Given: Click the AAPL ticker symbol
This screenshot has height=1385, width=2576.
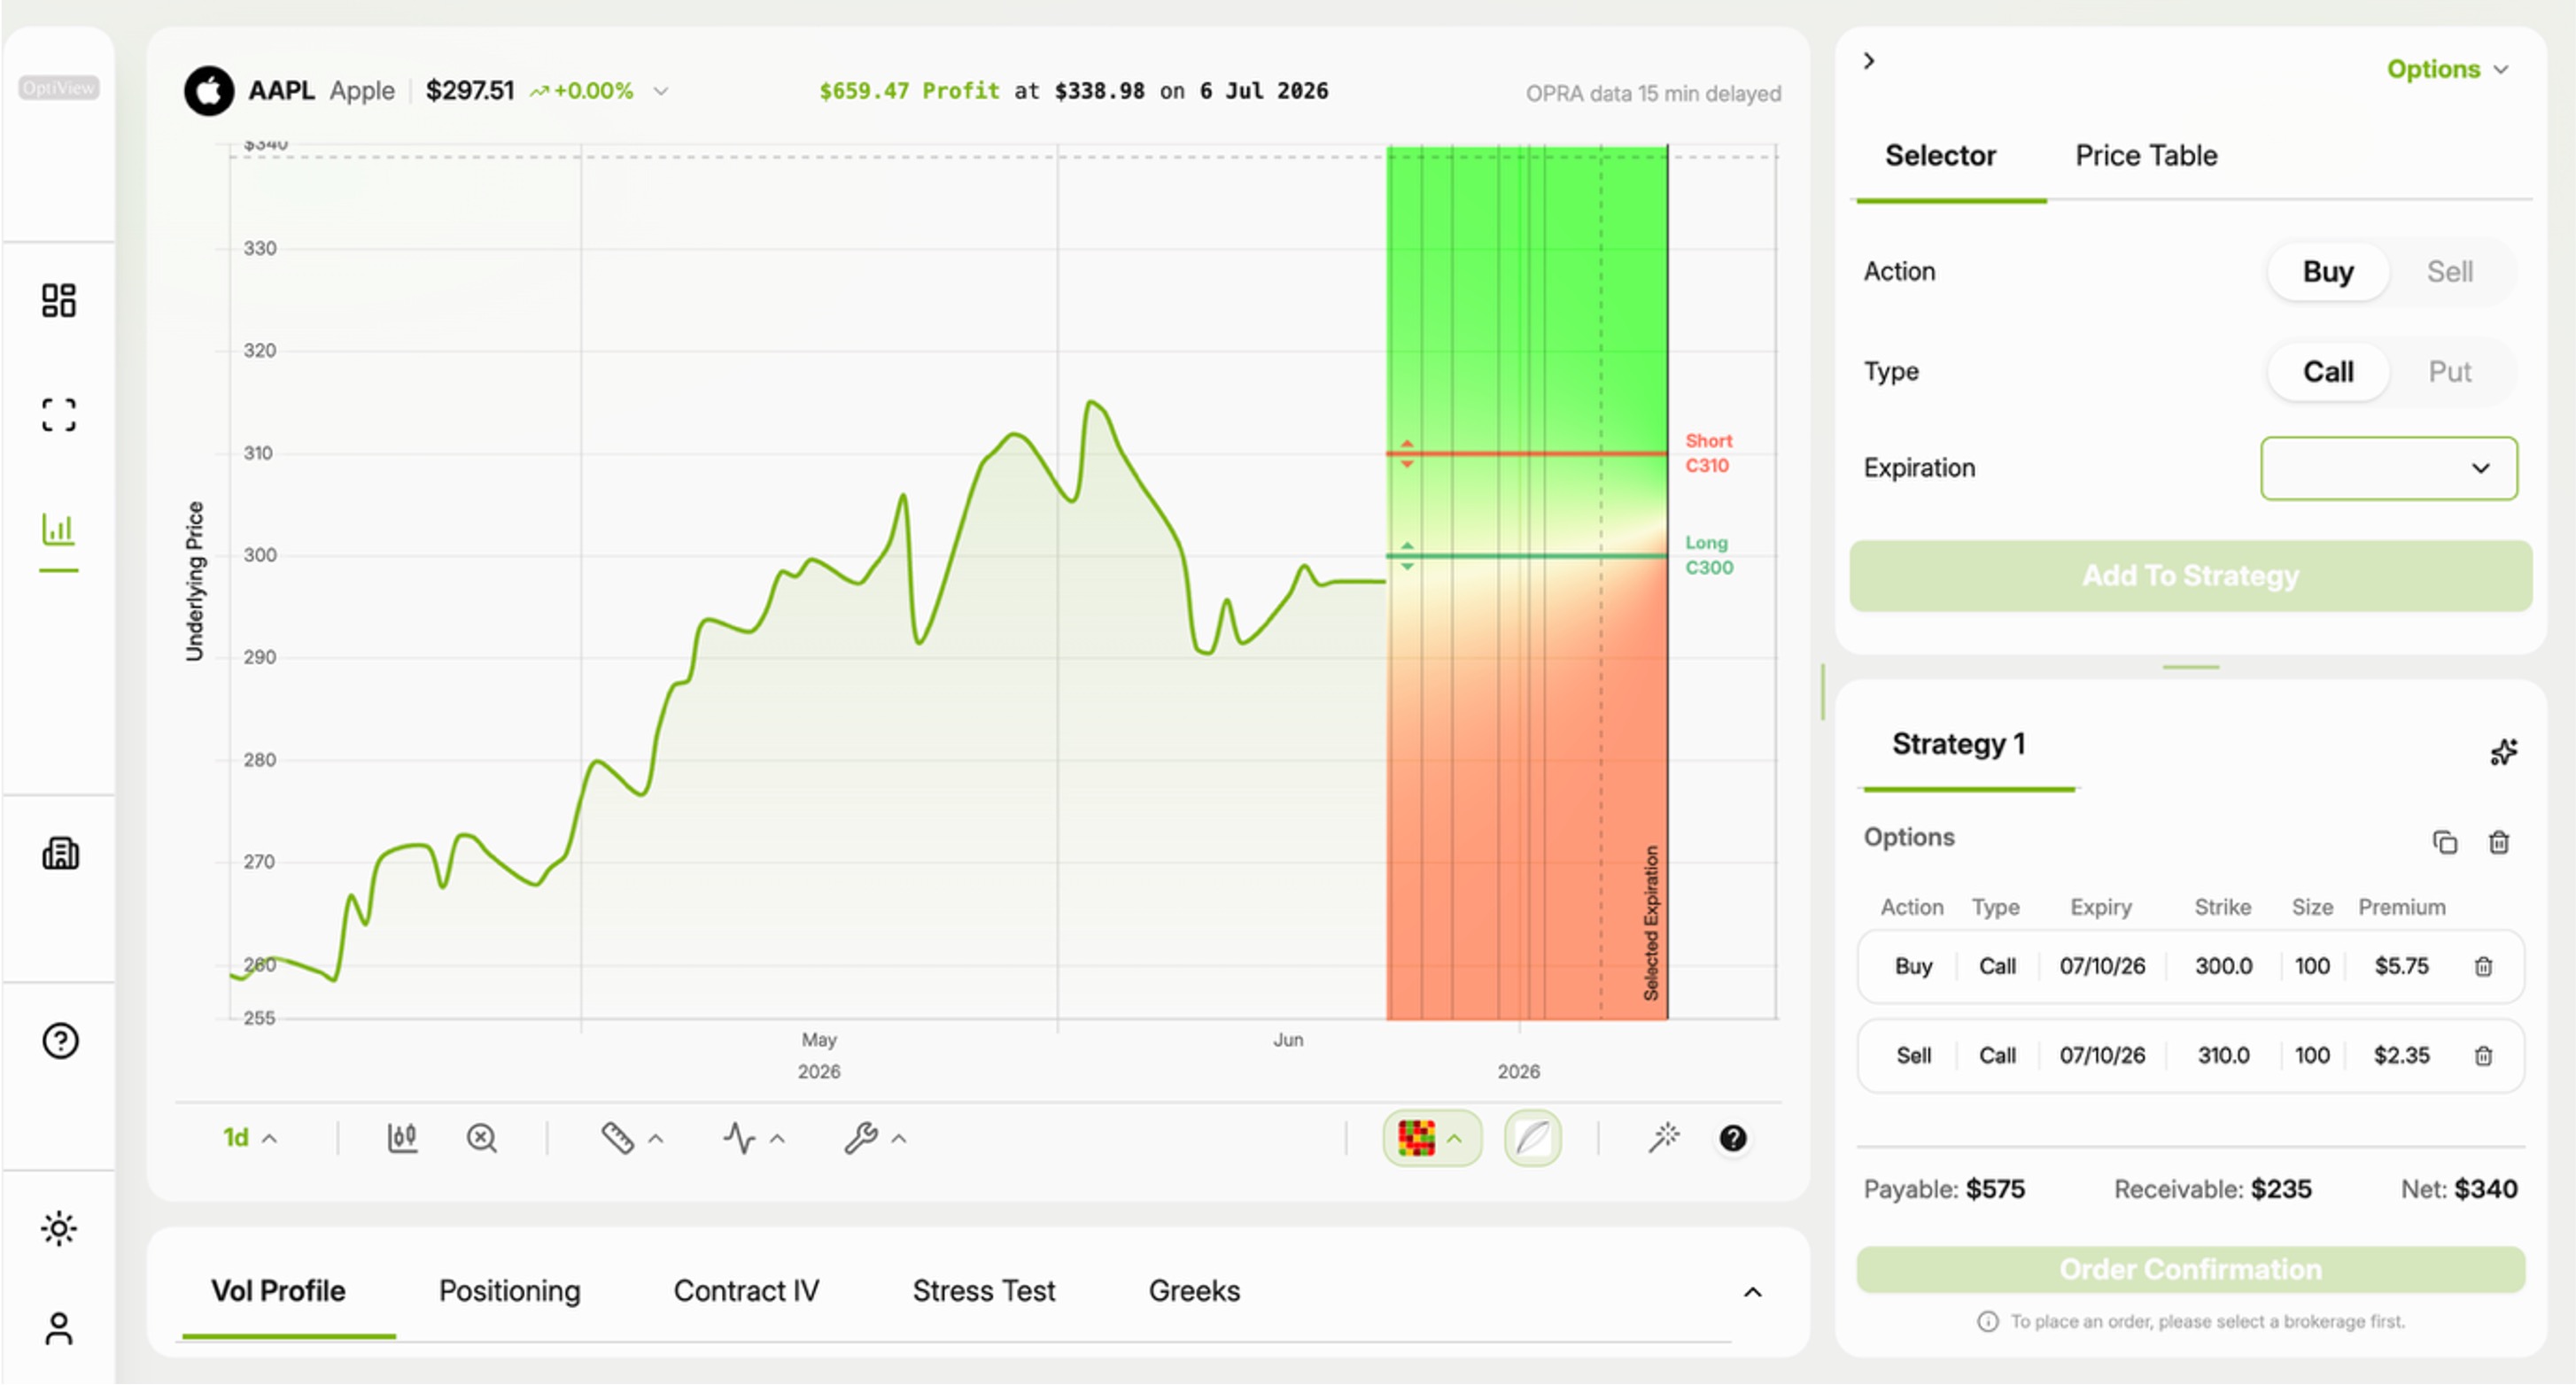Looking at the screenshot, I should pyautogui.click(x=281, y=91).
